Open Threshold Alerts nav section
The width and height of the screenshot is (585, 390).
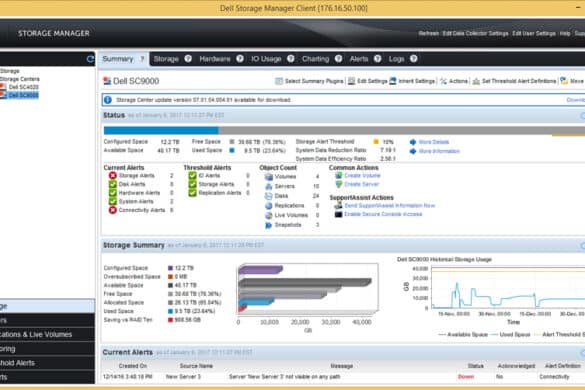(47, 363)
